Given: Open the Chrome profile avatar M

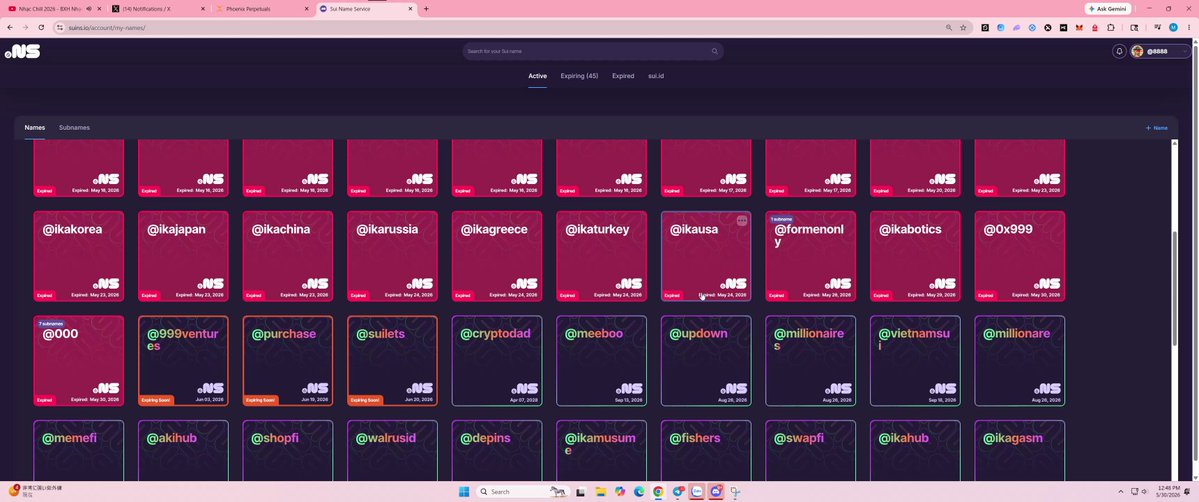Looking at the screenshot, I should 1173,28.
